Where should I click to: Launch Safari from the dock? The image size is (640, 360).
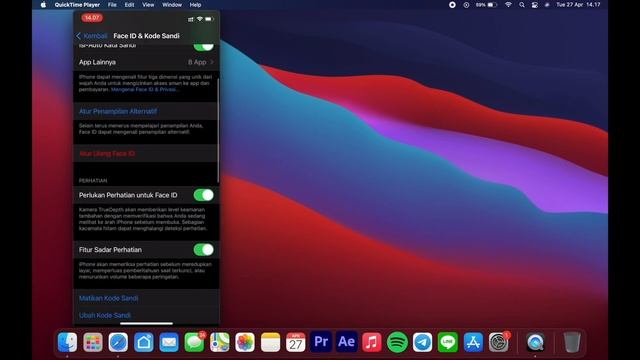point(118,342)
